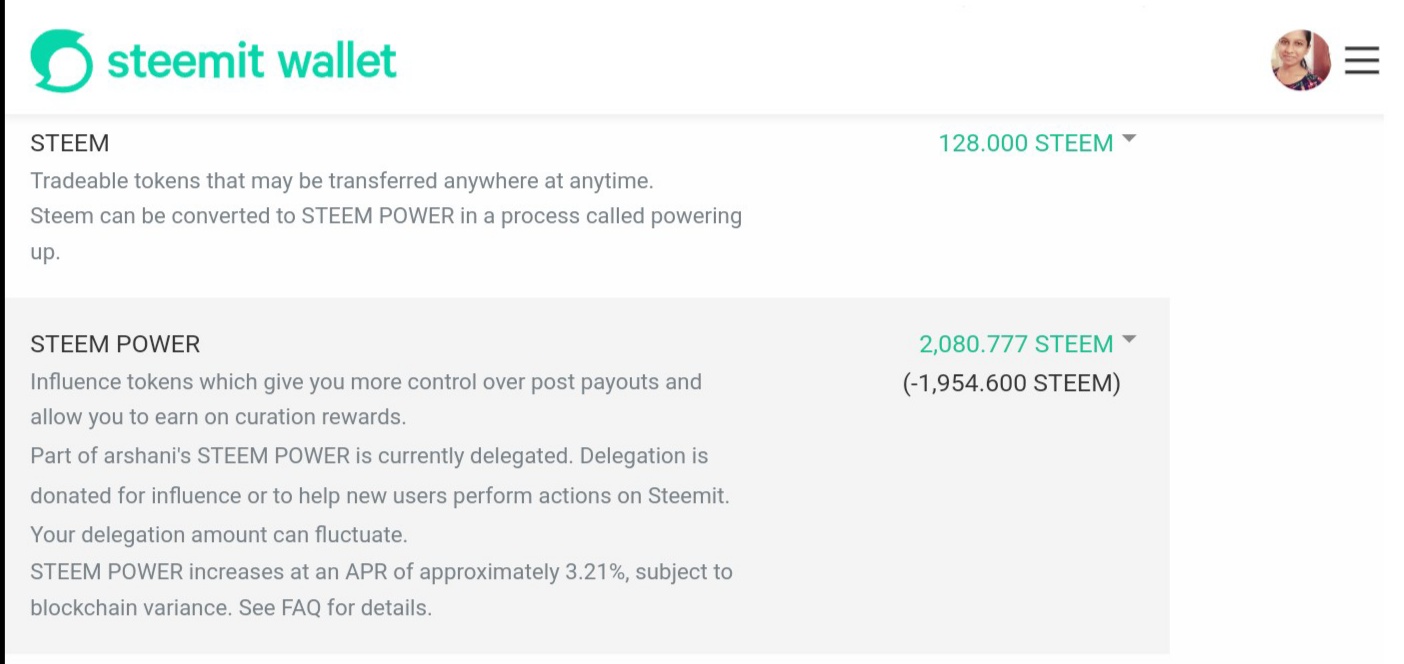This screenshot has width=1404, height=664.
Task: Click the "Tradeable tokens" description line
Action: [x=341, y=181]
